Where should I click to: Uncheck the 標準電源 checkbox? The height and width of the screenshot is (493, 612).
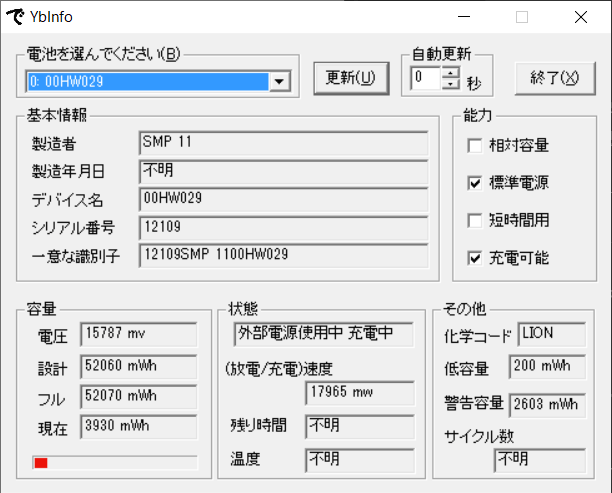475,183
